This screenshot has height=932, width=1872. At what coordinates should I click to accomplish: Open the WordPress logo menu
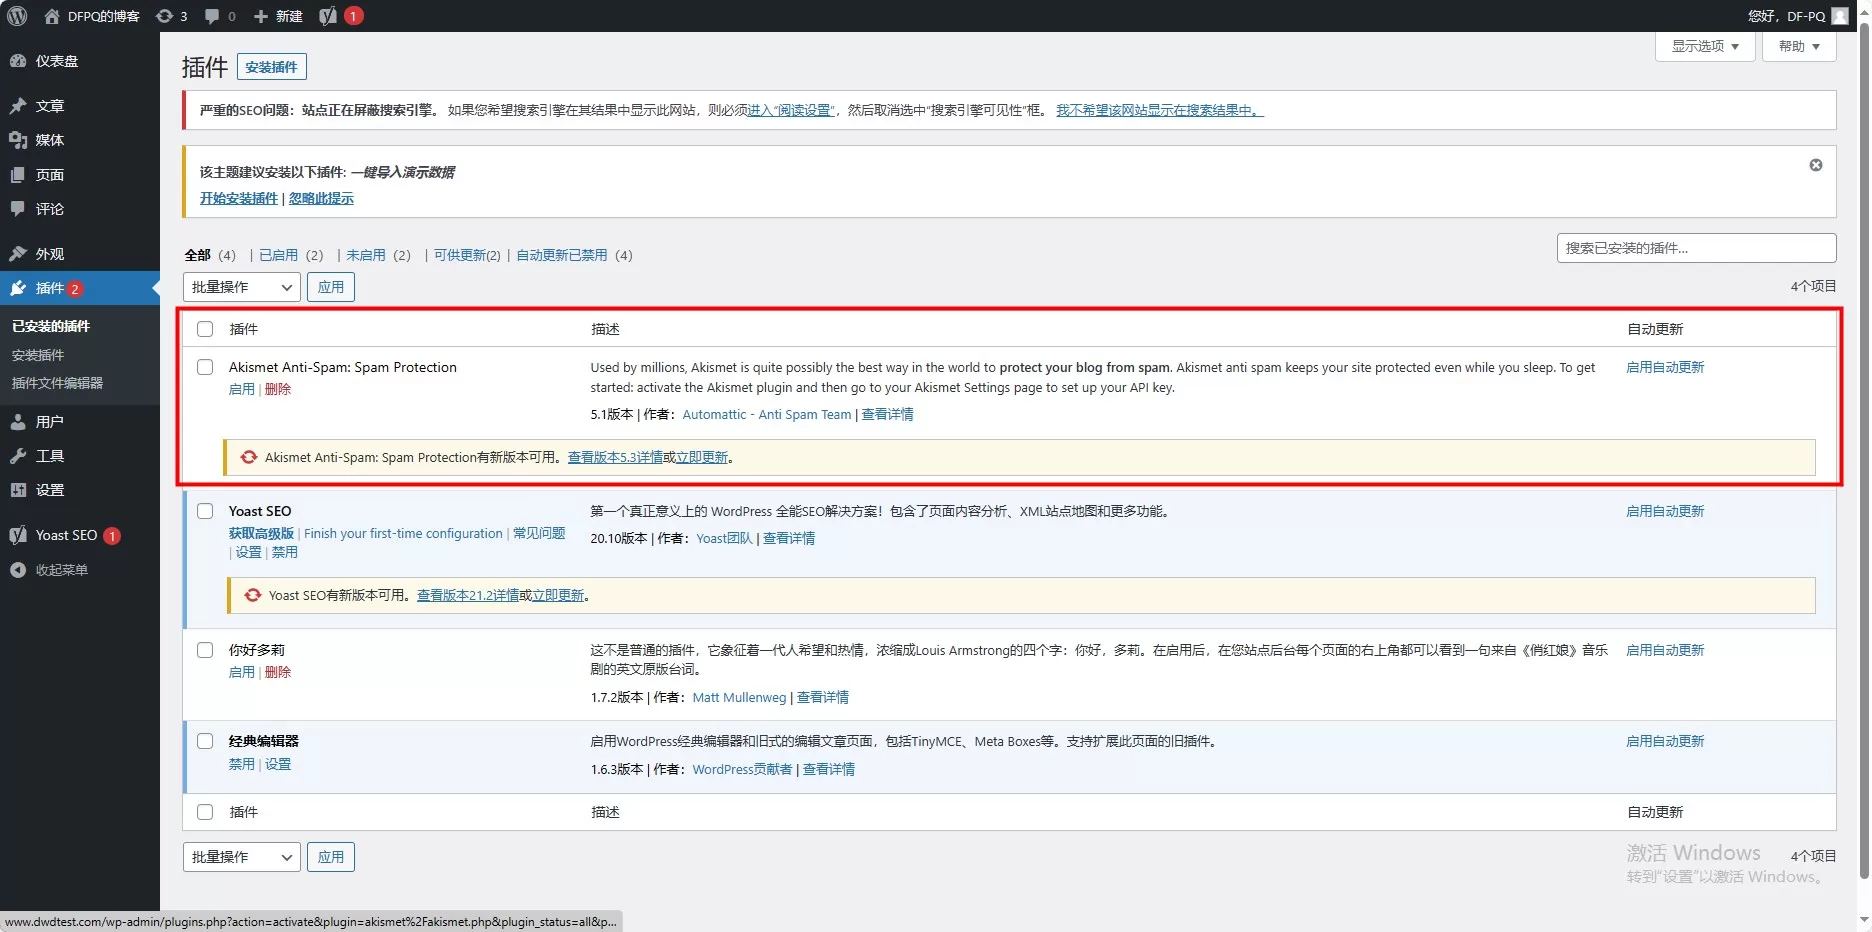tap(17, 16)
